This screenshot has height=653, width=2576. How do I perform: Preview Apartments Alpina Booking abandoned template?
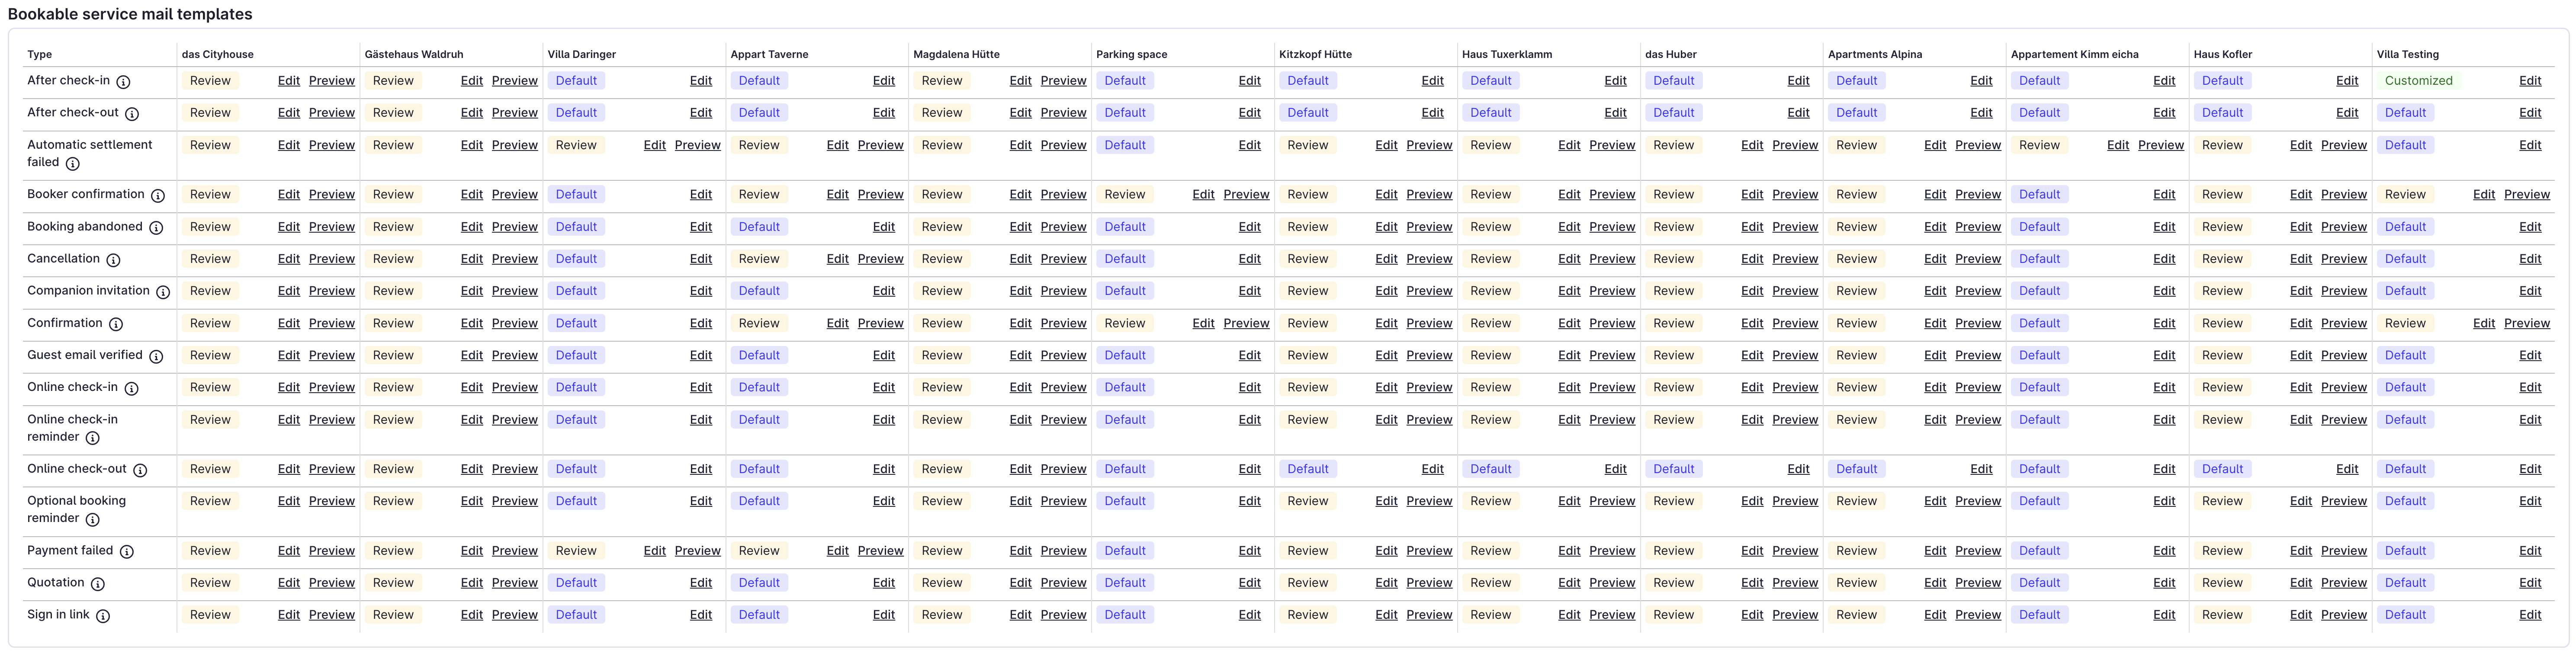pyautogui.click(x=1979, y=227)
